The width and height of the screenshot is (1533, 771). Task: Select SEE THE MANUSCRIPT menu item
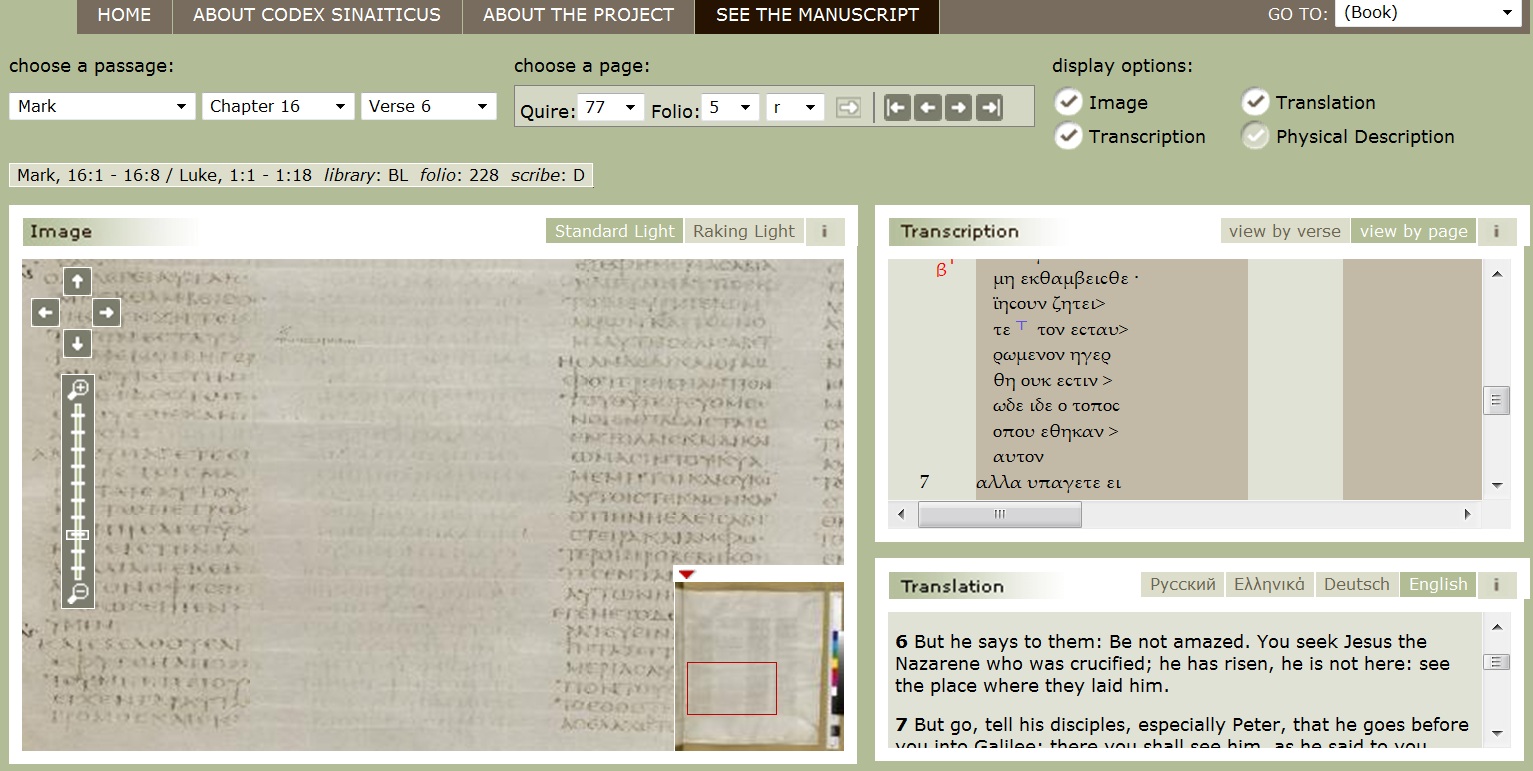817,15
